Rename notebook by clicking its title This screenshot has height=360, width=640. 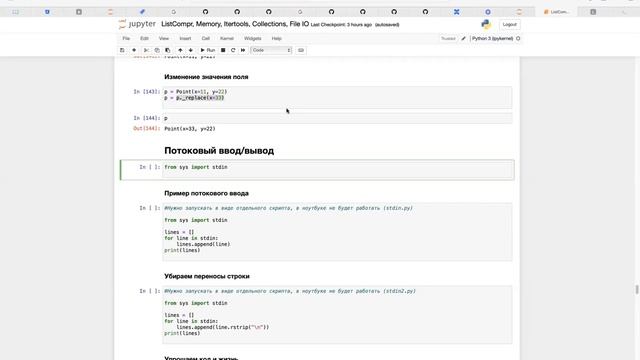(x=235, y=24)
